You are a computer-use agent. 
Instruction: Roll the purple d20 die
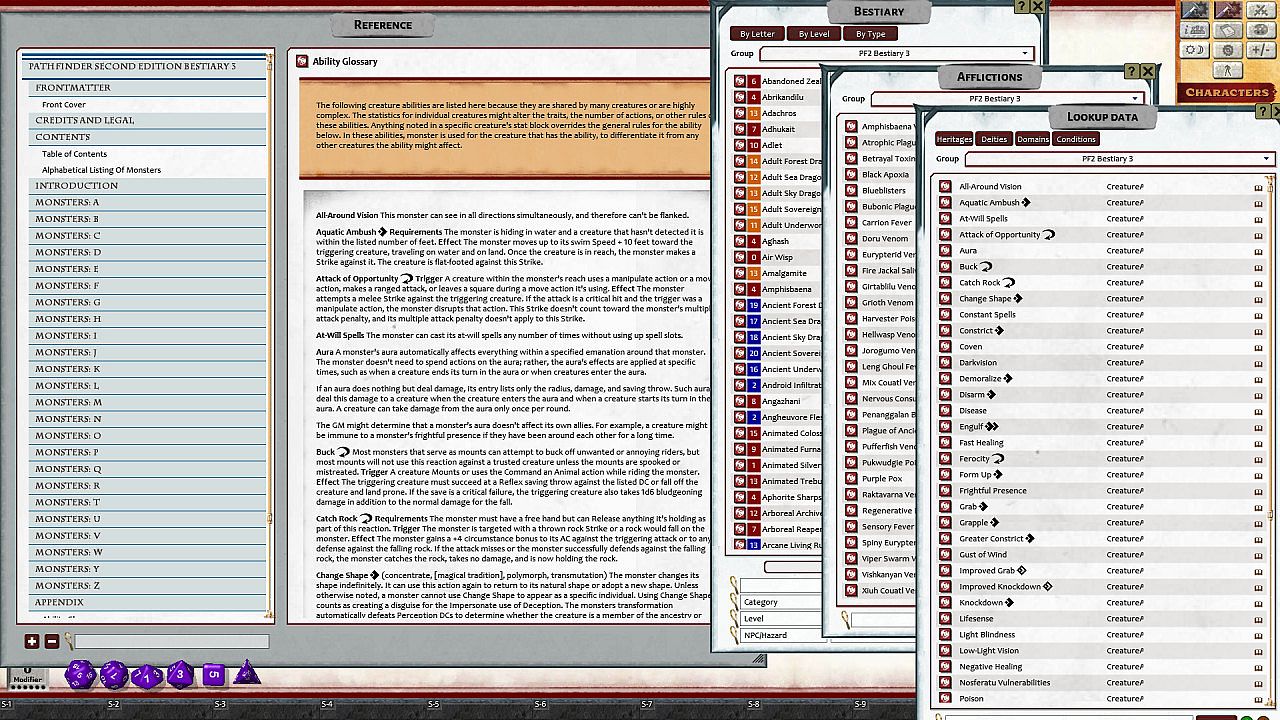80,675
